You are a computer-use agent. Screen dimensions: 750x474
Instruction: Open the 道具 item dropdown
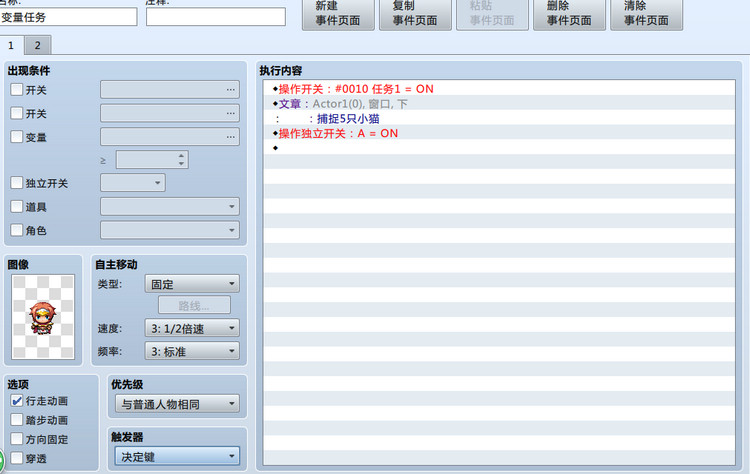170,207
